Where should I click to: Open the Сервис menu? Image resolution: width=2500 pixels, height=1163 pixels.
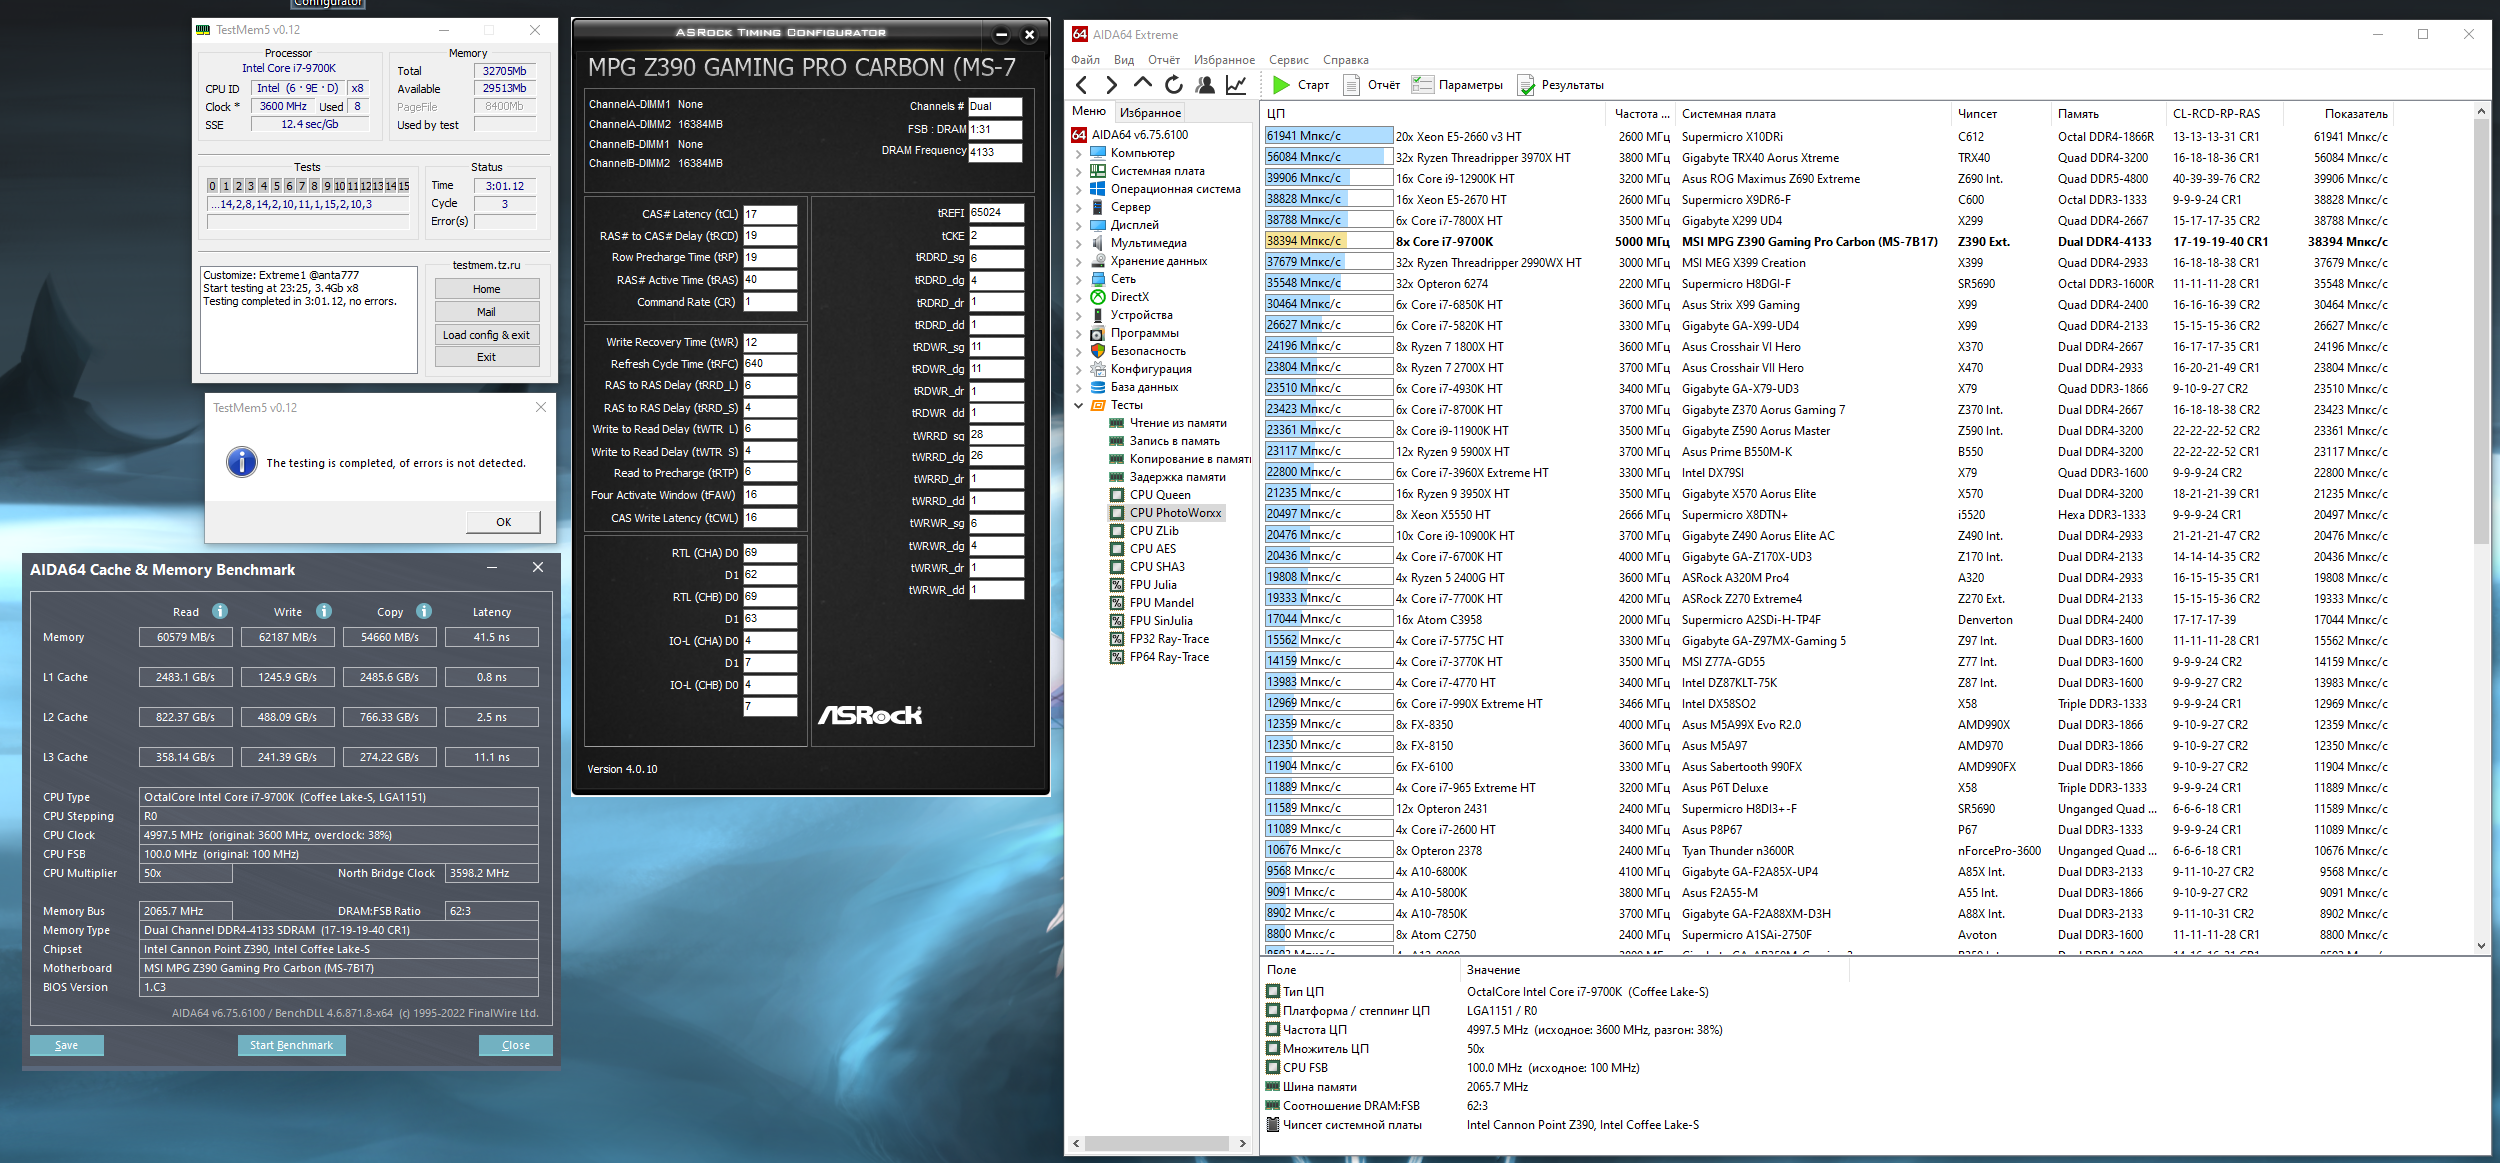click(x=1288, y=60)
